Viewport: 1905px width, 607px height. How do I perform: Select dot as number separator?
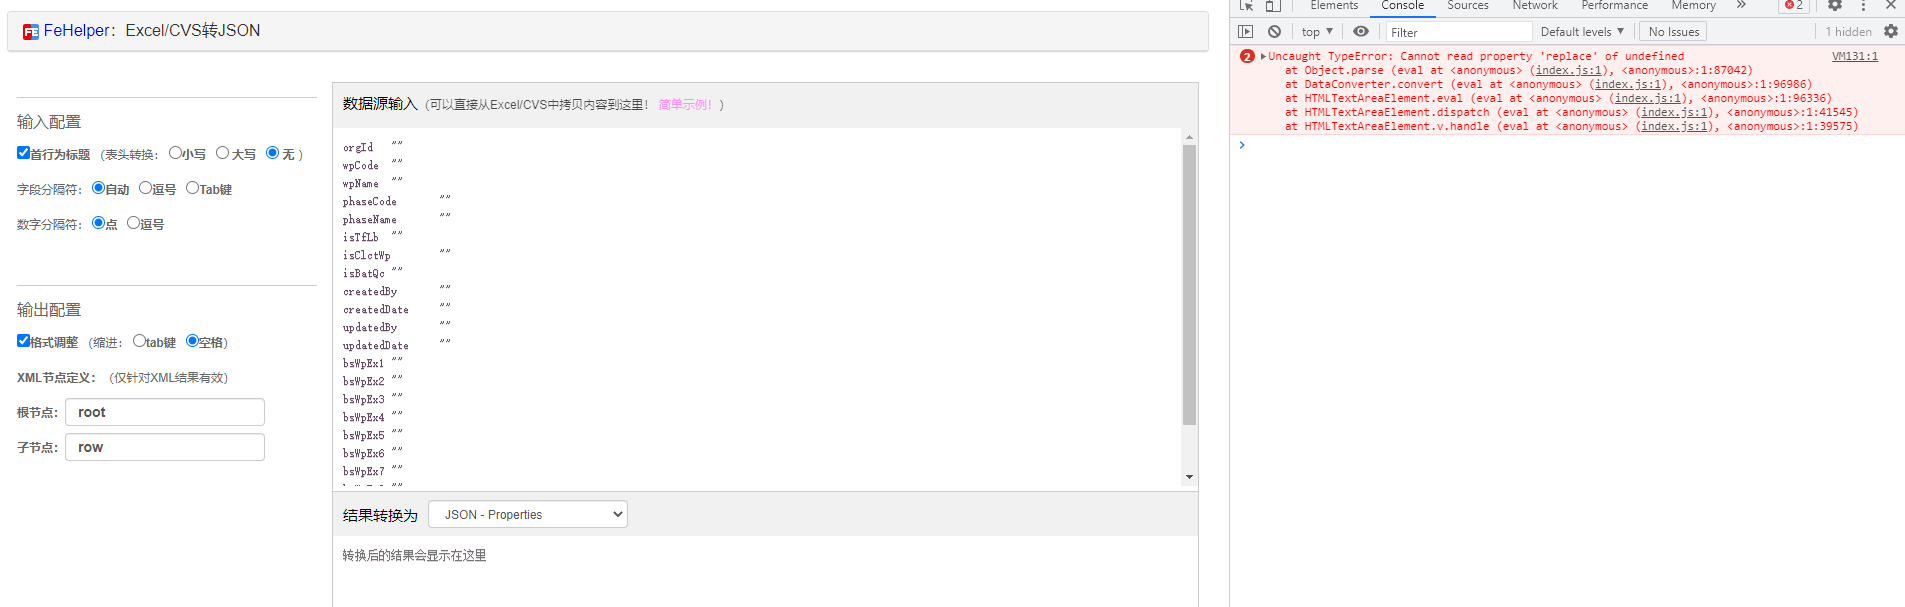[x=98, y=223]
